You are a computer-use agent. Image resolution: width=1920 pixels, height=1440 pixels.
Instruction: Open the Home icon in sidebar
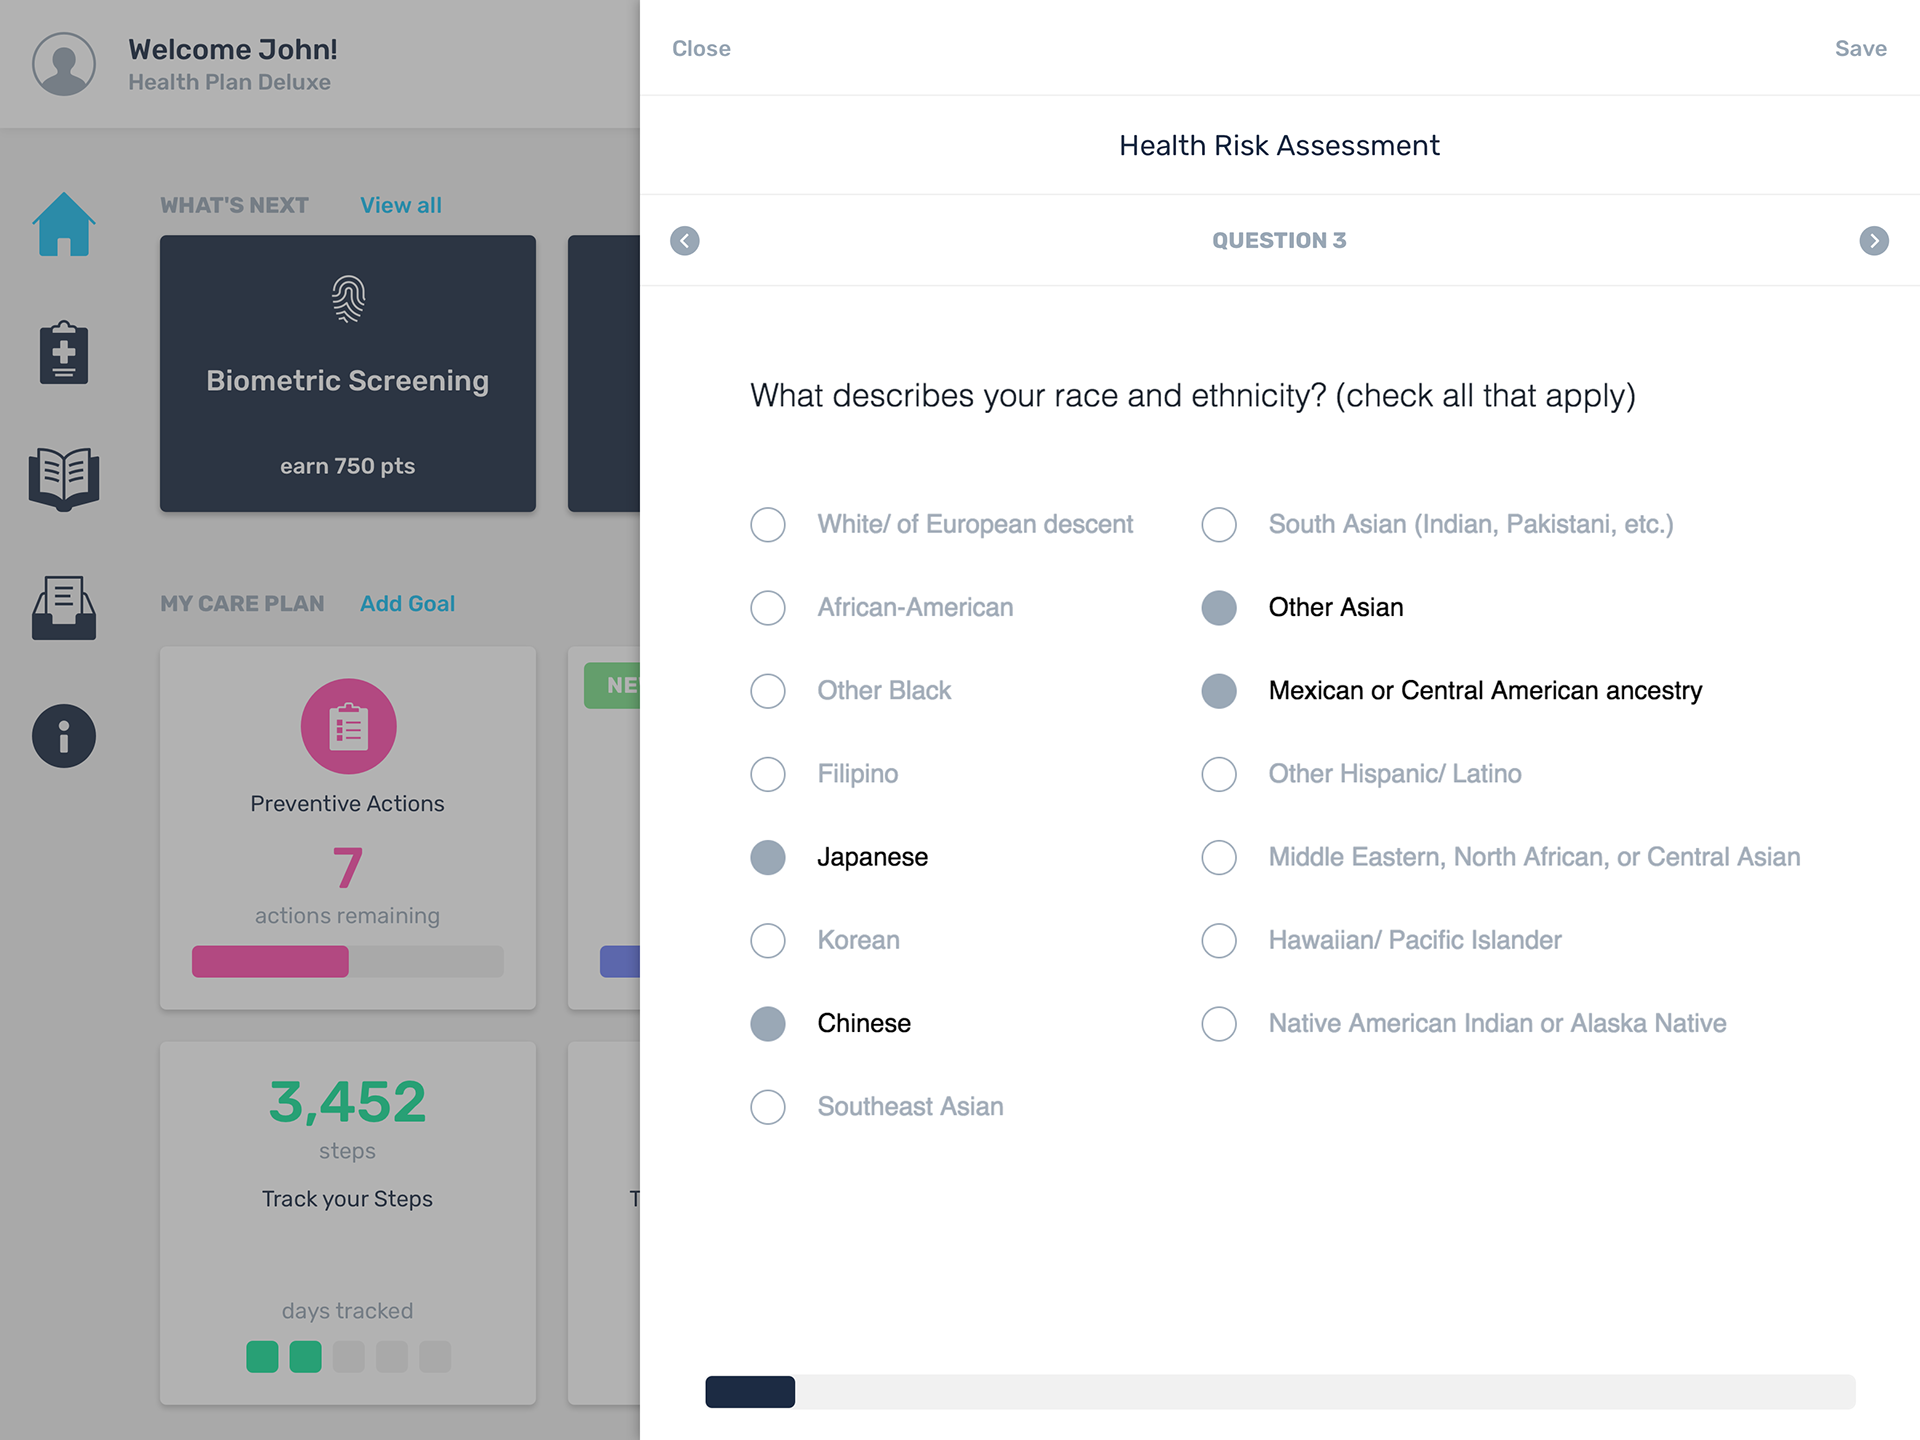click(64, 224)
